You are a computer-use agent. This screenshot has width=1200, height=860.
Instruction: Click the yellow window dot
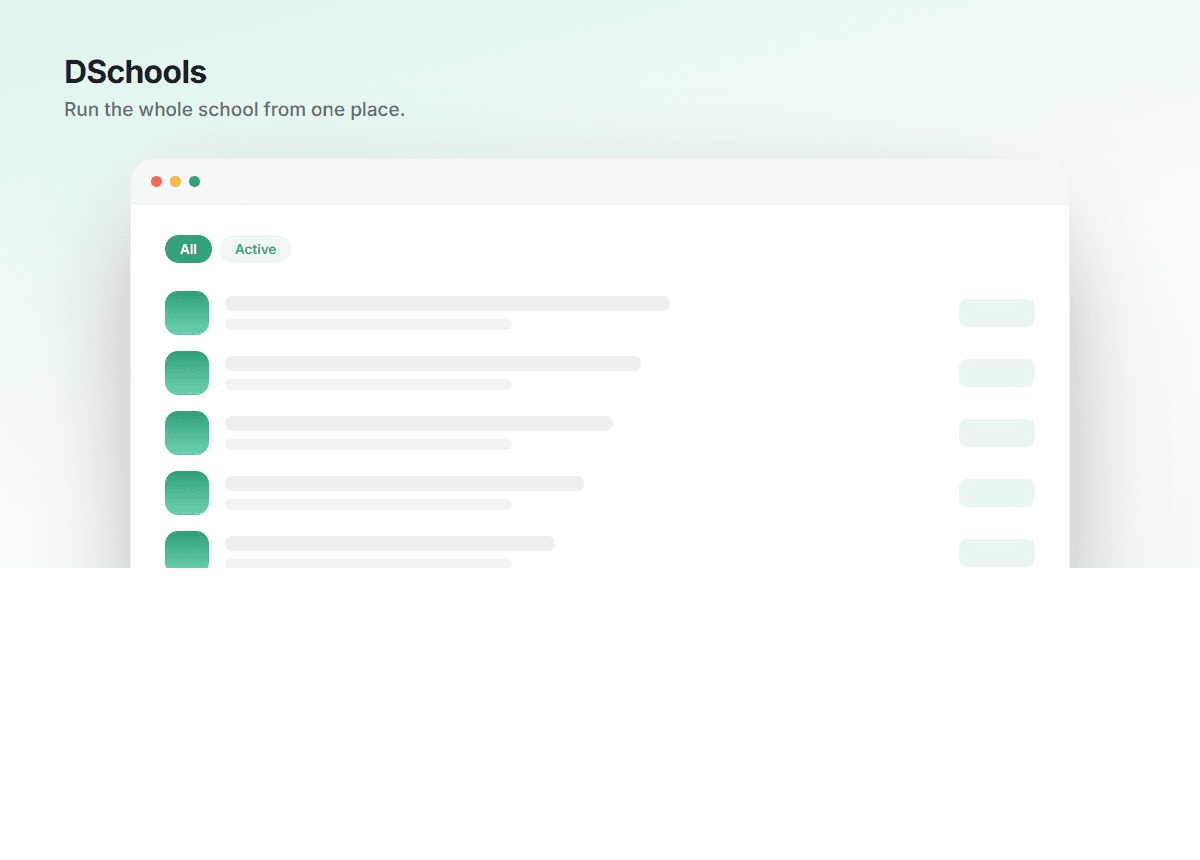click(x=175, y=181)
